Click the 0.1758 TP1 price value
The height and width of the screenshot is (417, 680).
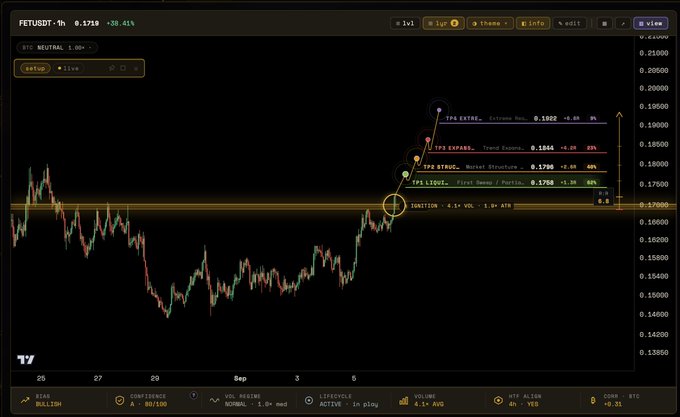[x=542, y=182]
